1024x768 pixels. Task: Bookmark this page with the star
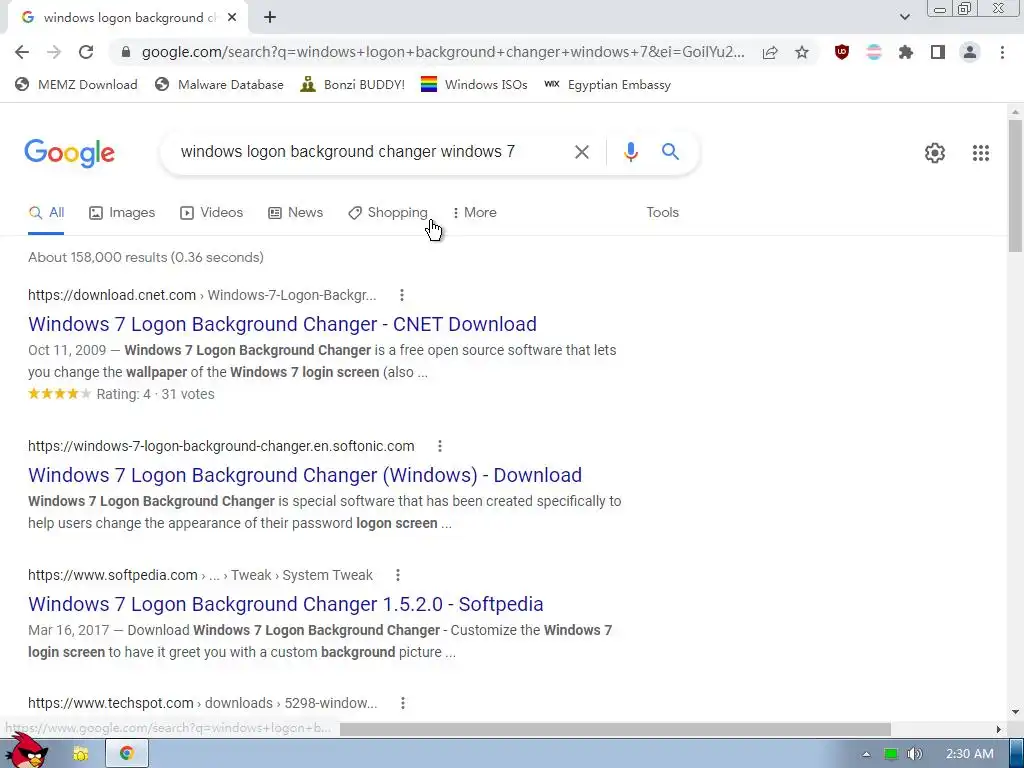tap(802, 52)
